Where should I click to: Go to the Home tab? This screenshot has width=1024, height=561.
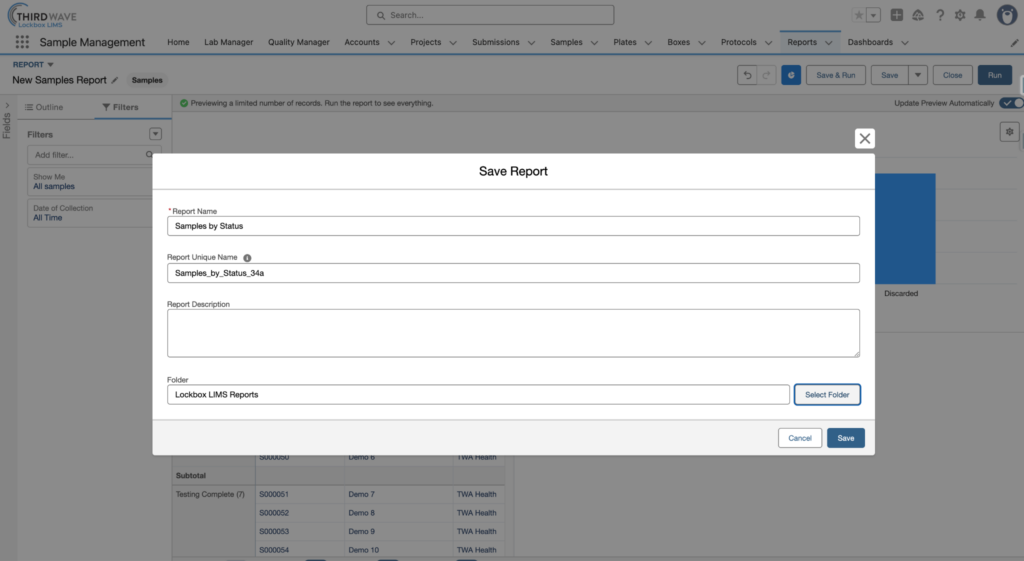pyautogui.click(x=178, y=42)
